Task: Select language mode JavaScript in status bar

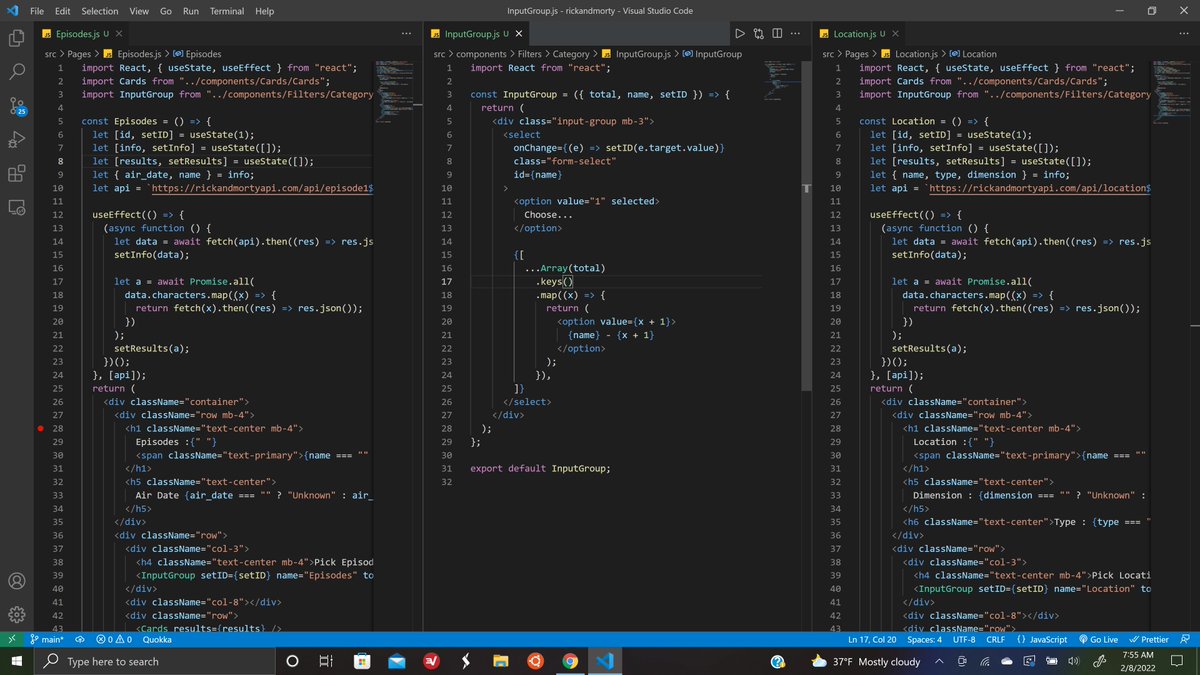Action: (x=1041, y=639)
